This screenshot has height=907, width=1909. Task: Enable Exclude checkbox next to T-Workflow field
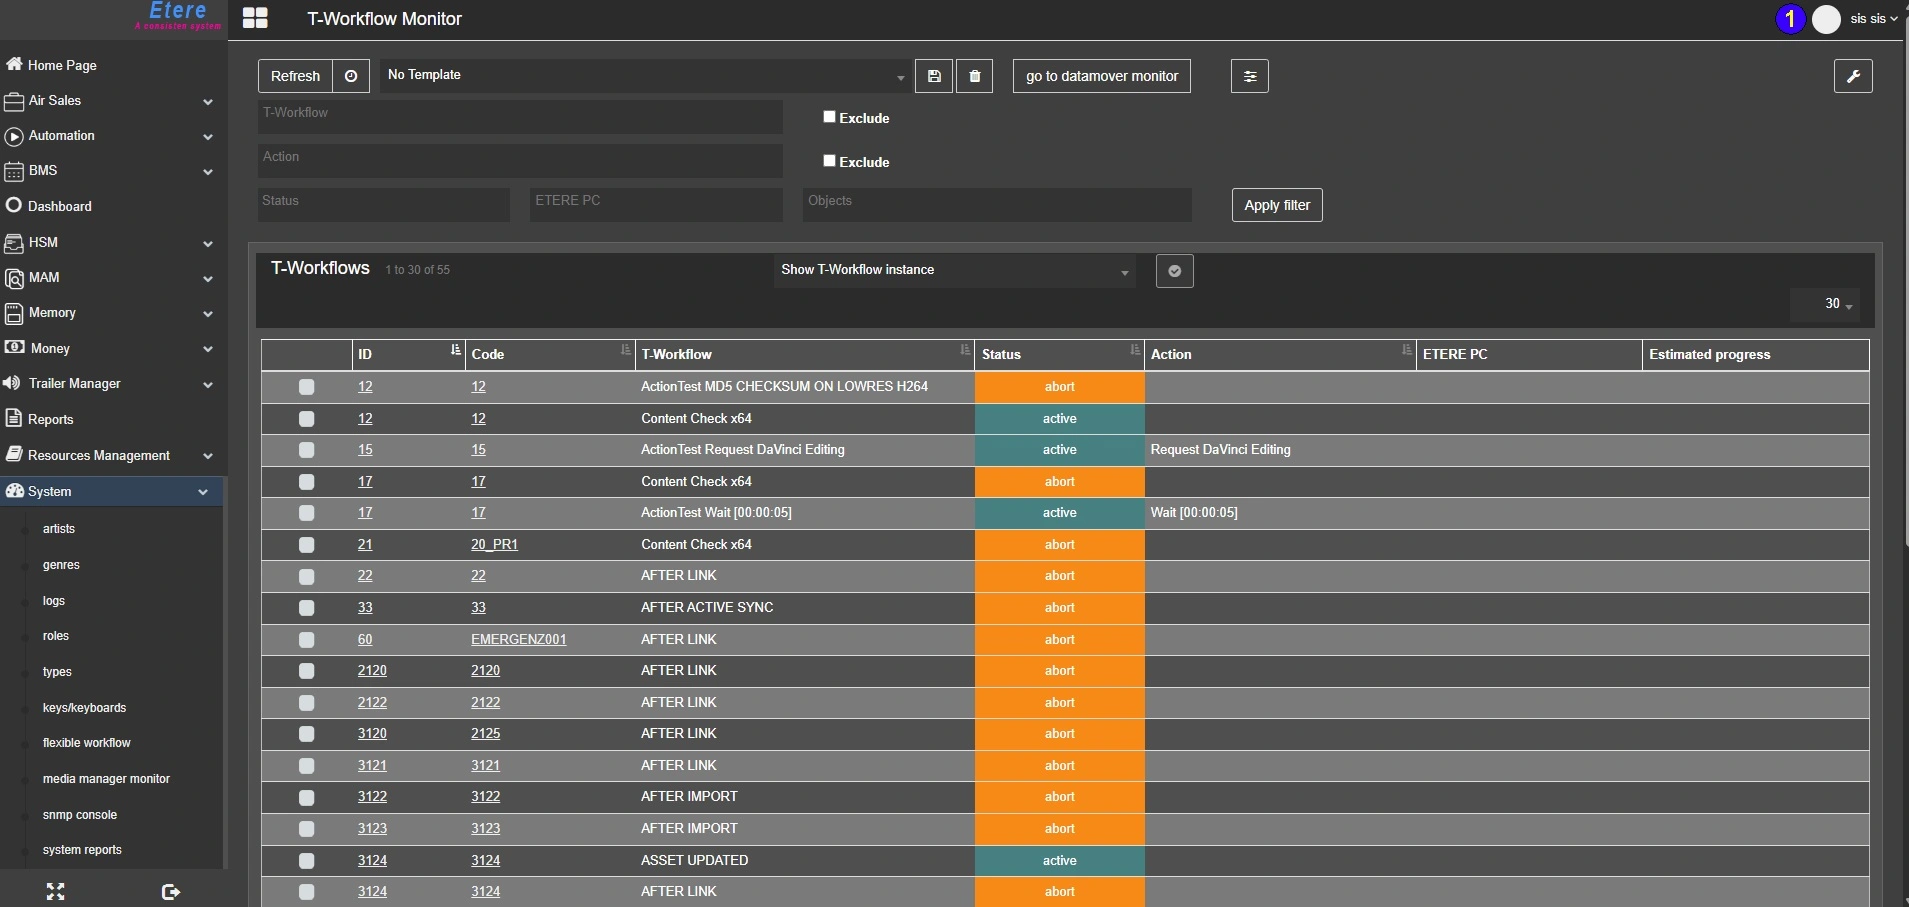coord(829,117)
